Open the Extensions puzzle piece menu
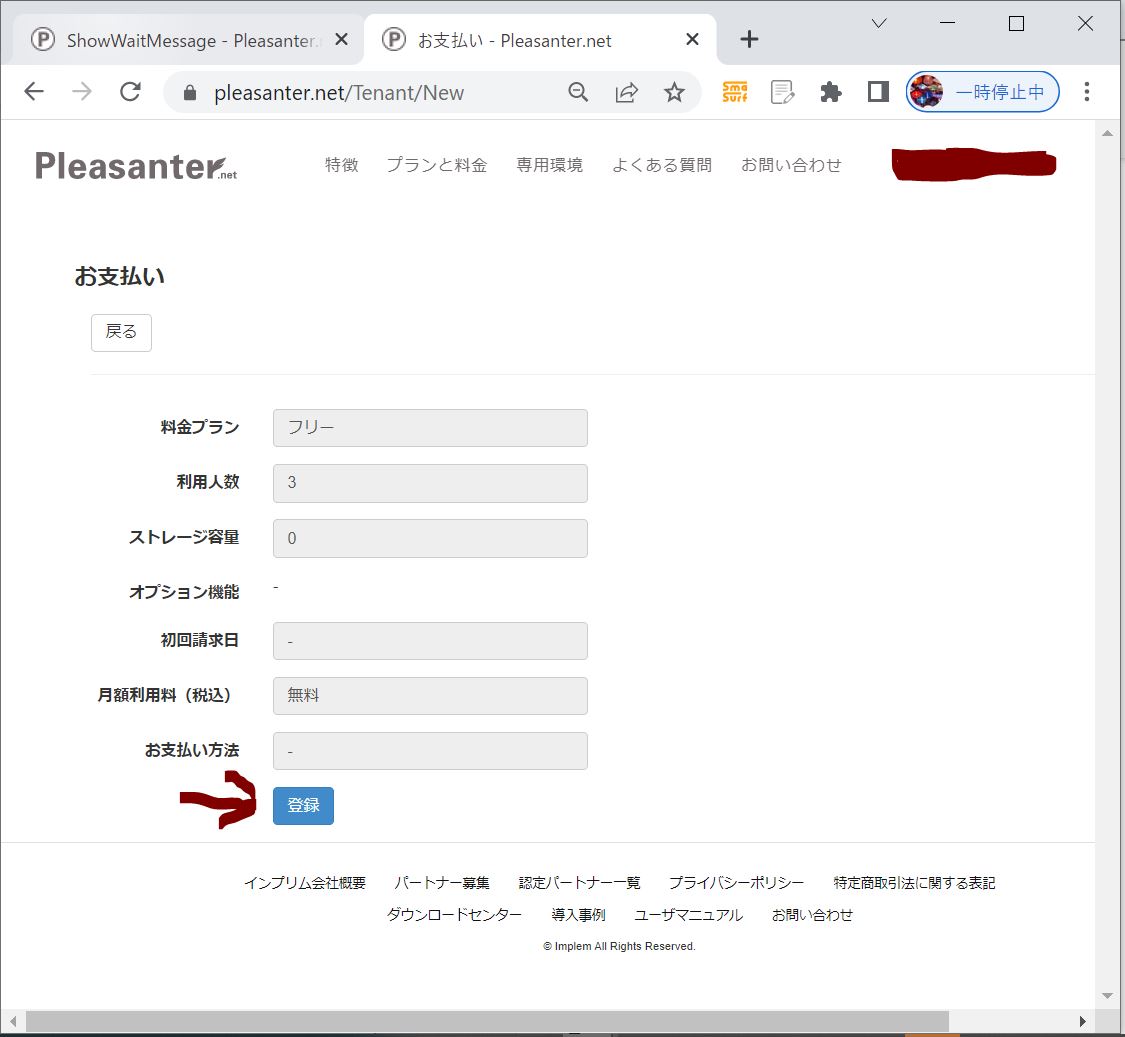The image size is (1125, 1037). pos(831,92)
